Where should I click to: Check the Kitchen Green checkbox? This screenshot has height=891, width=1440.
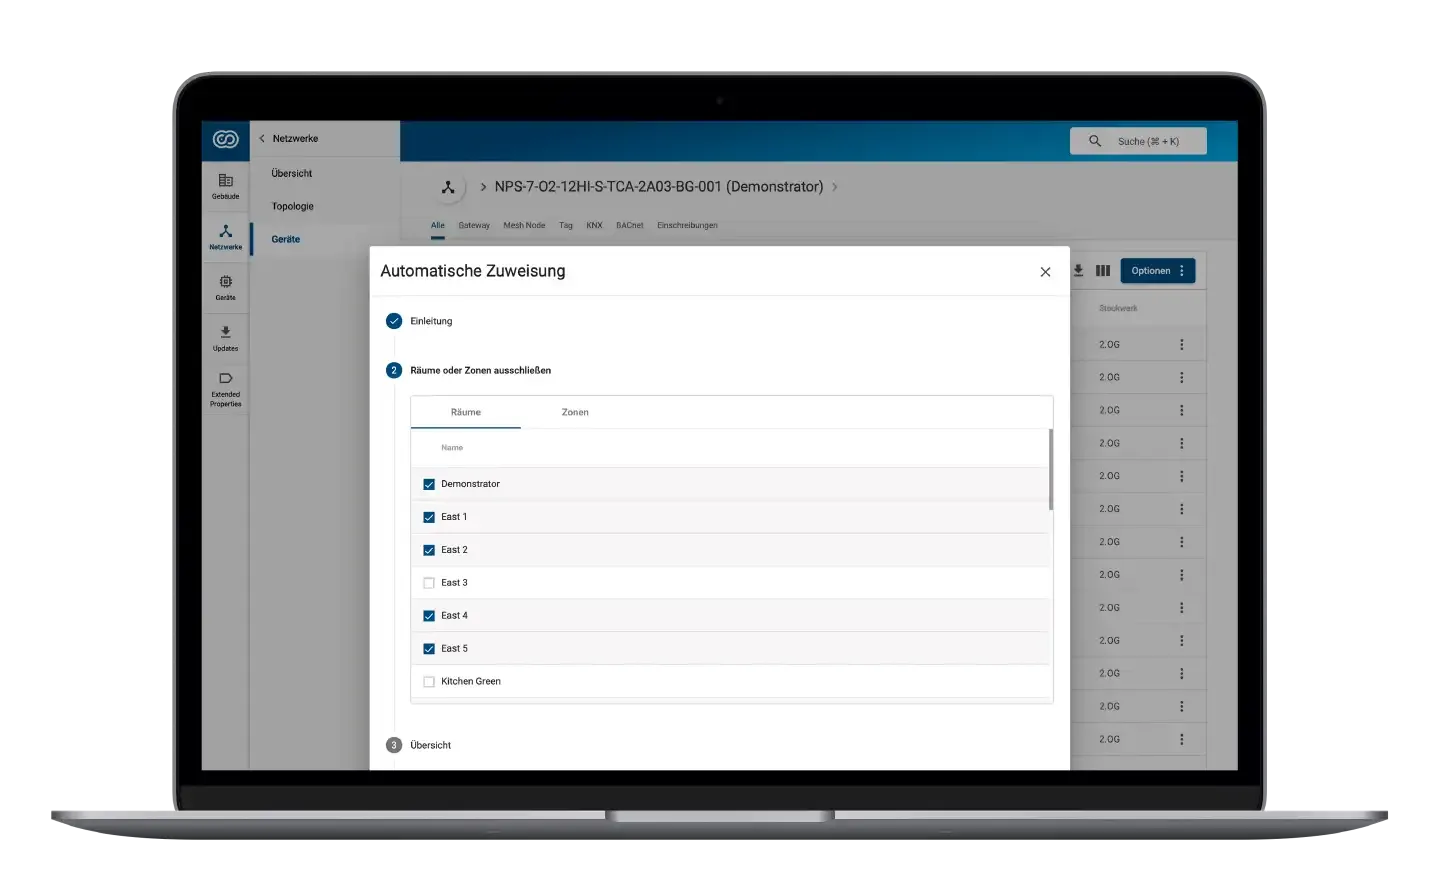pyautogui.click(x=429, y=682)
